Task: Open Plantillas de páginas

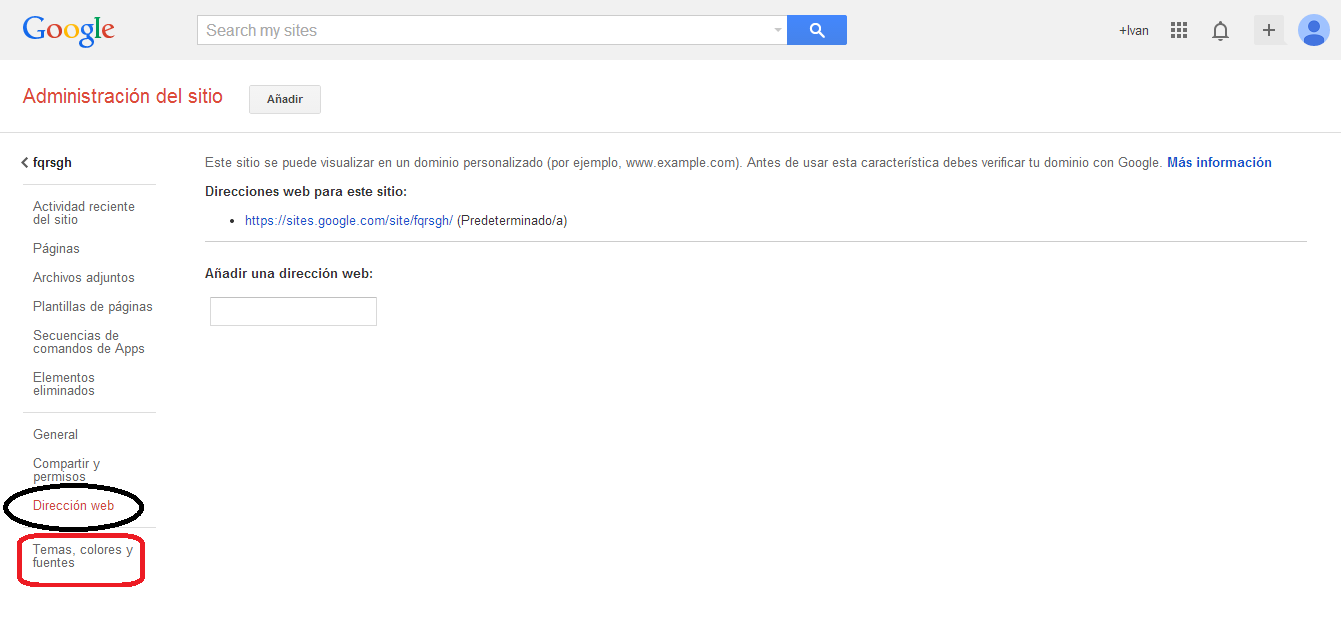Action: tap(92, 307)
